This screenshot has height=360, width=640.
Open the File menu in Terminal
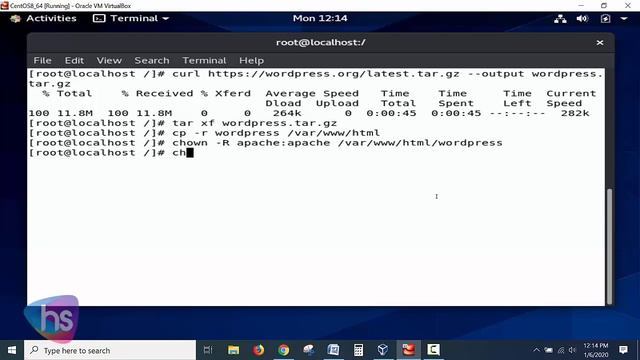tap(42, 60)
